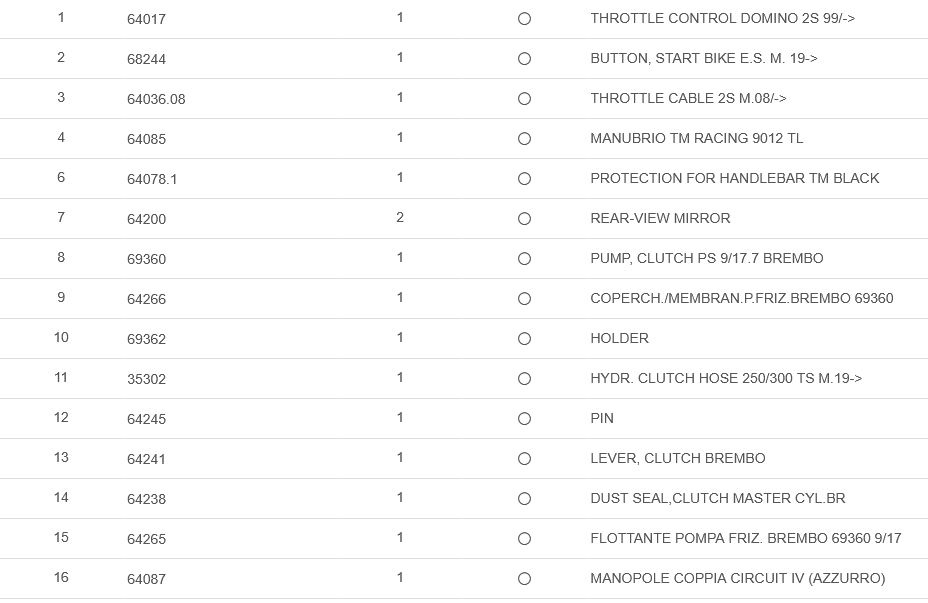Click part number 68244

146,59
